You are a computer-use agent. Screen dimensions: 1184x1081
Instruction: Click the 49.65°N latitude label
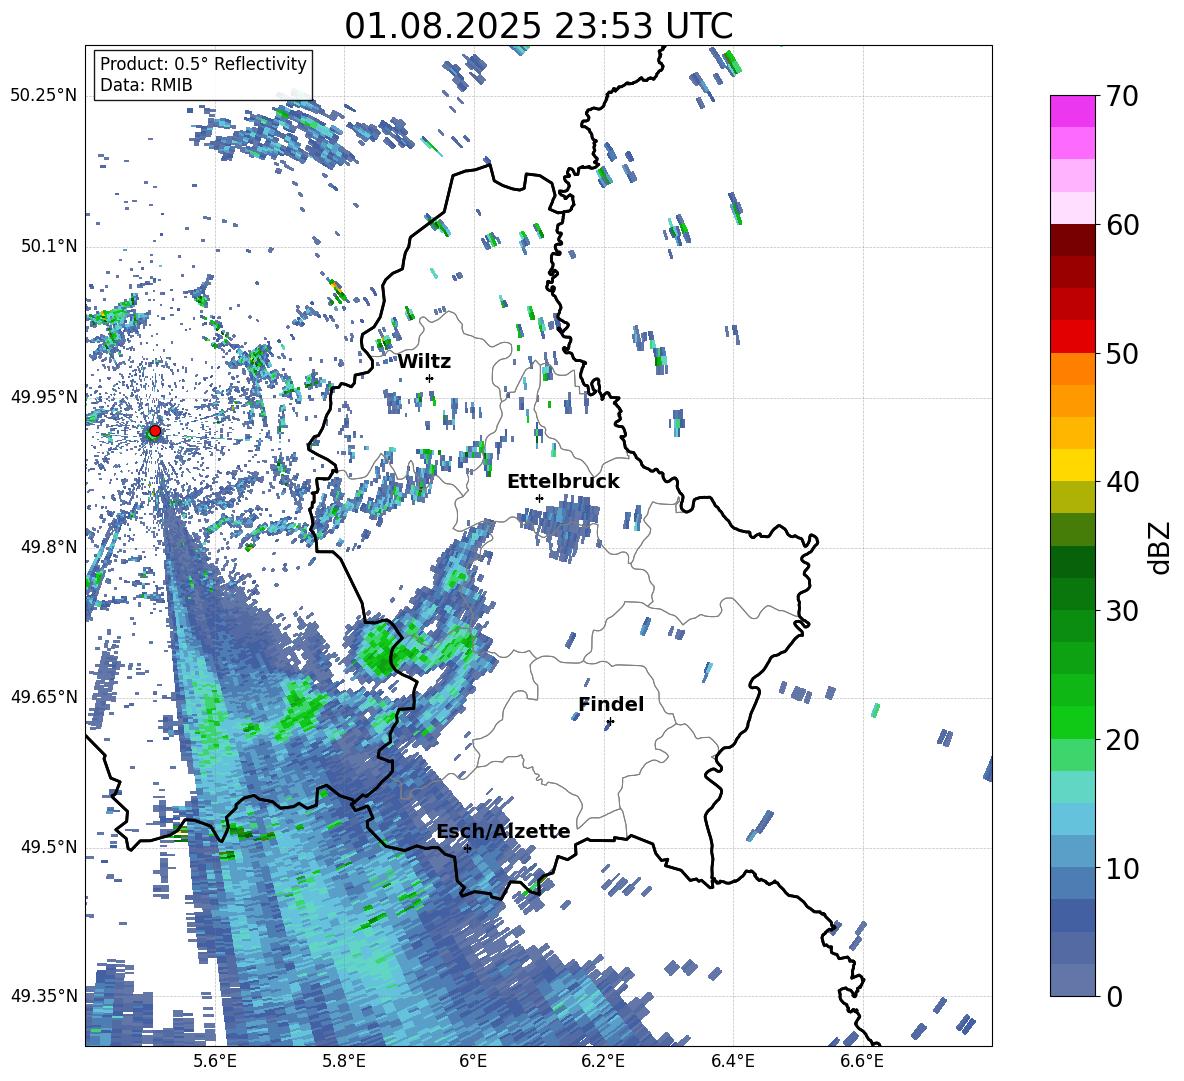[44, 697]
